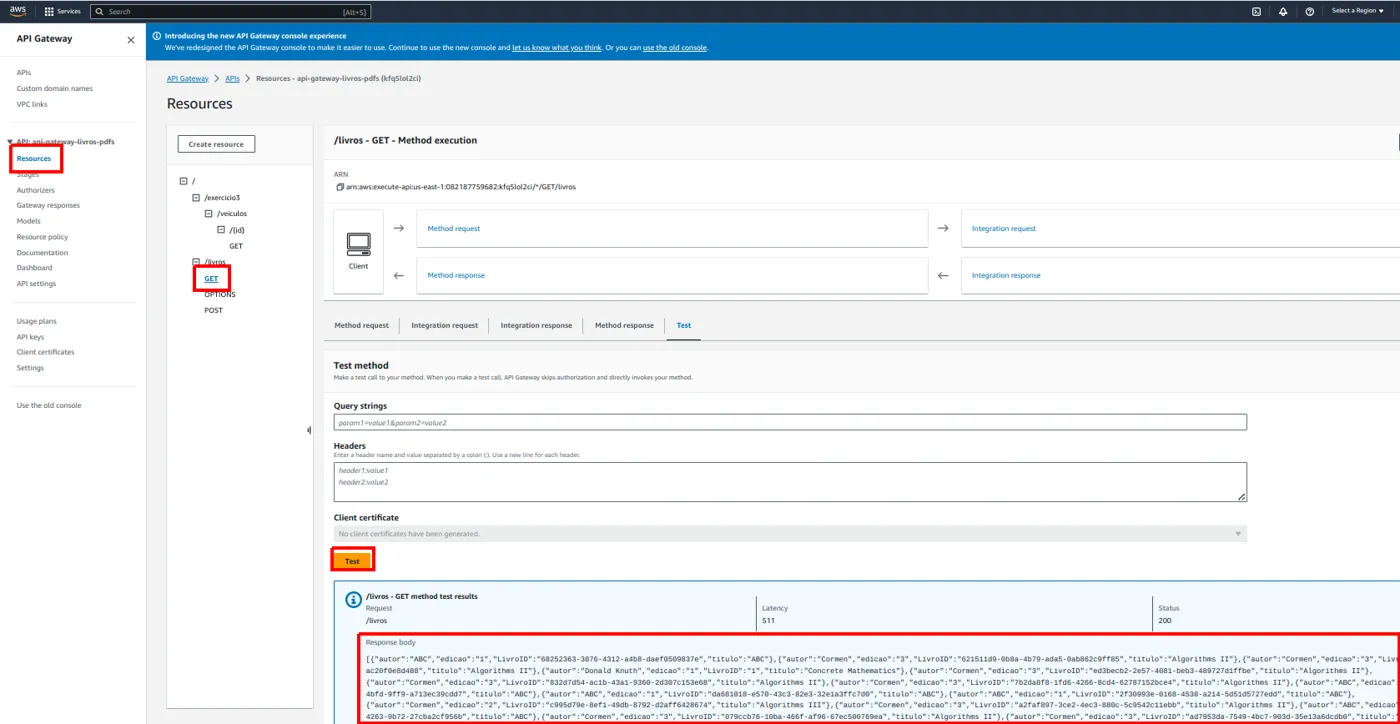Switch to the Integration request tab
This screenshot has width=1400, height=724.
444,325
